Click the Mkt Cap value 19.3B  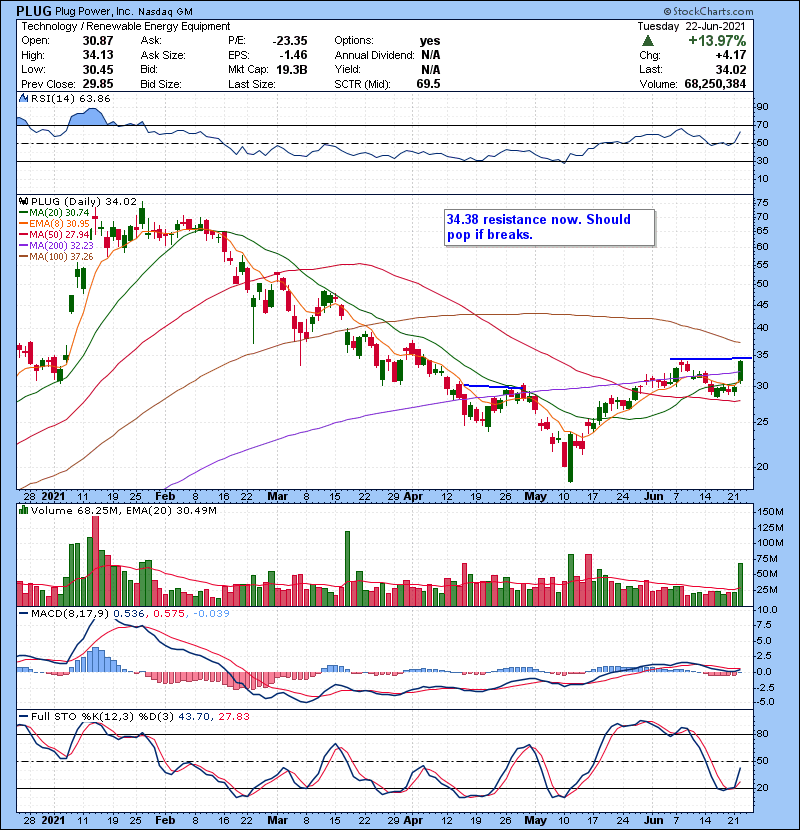click(x=292, y=69)
